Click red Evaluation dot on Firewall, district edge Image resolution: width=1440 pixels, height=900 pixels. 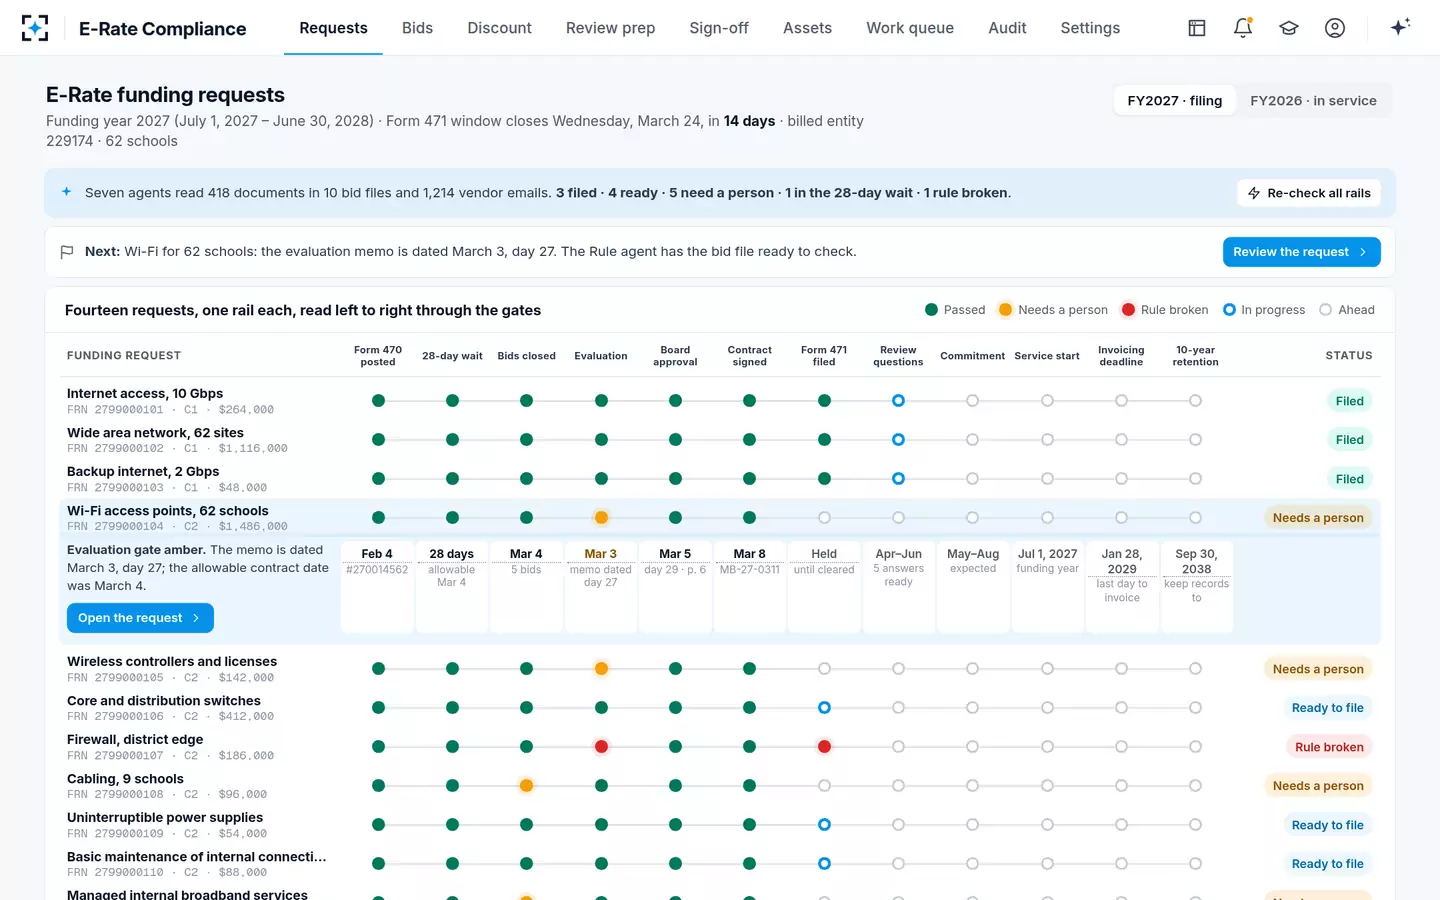[601, 747]
